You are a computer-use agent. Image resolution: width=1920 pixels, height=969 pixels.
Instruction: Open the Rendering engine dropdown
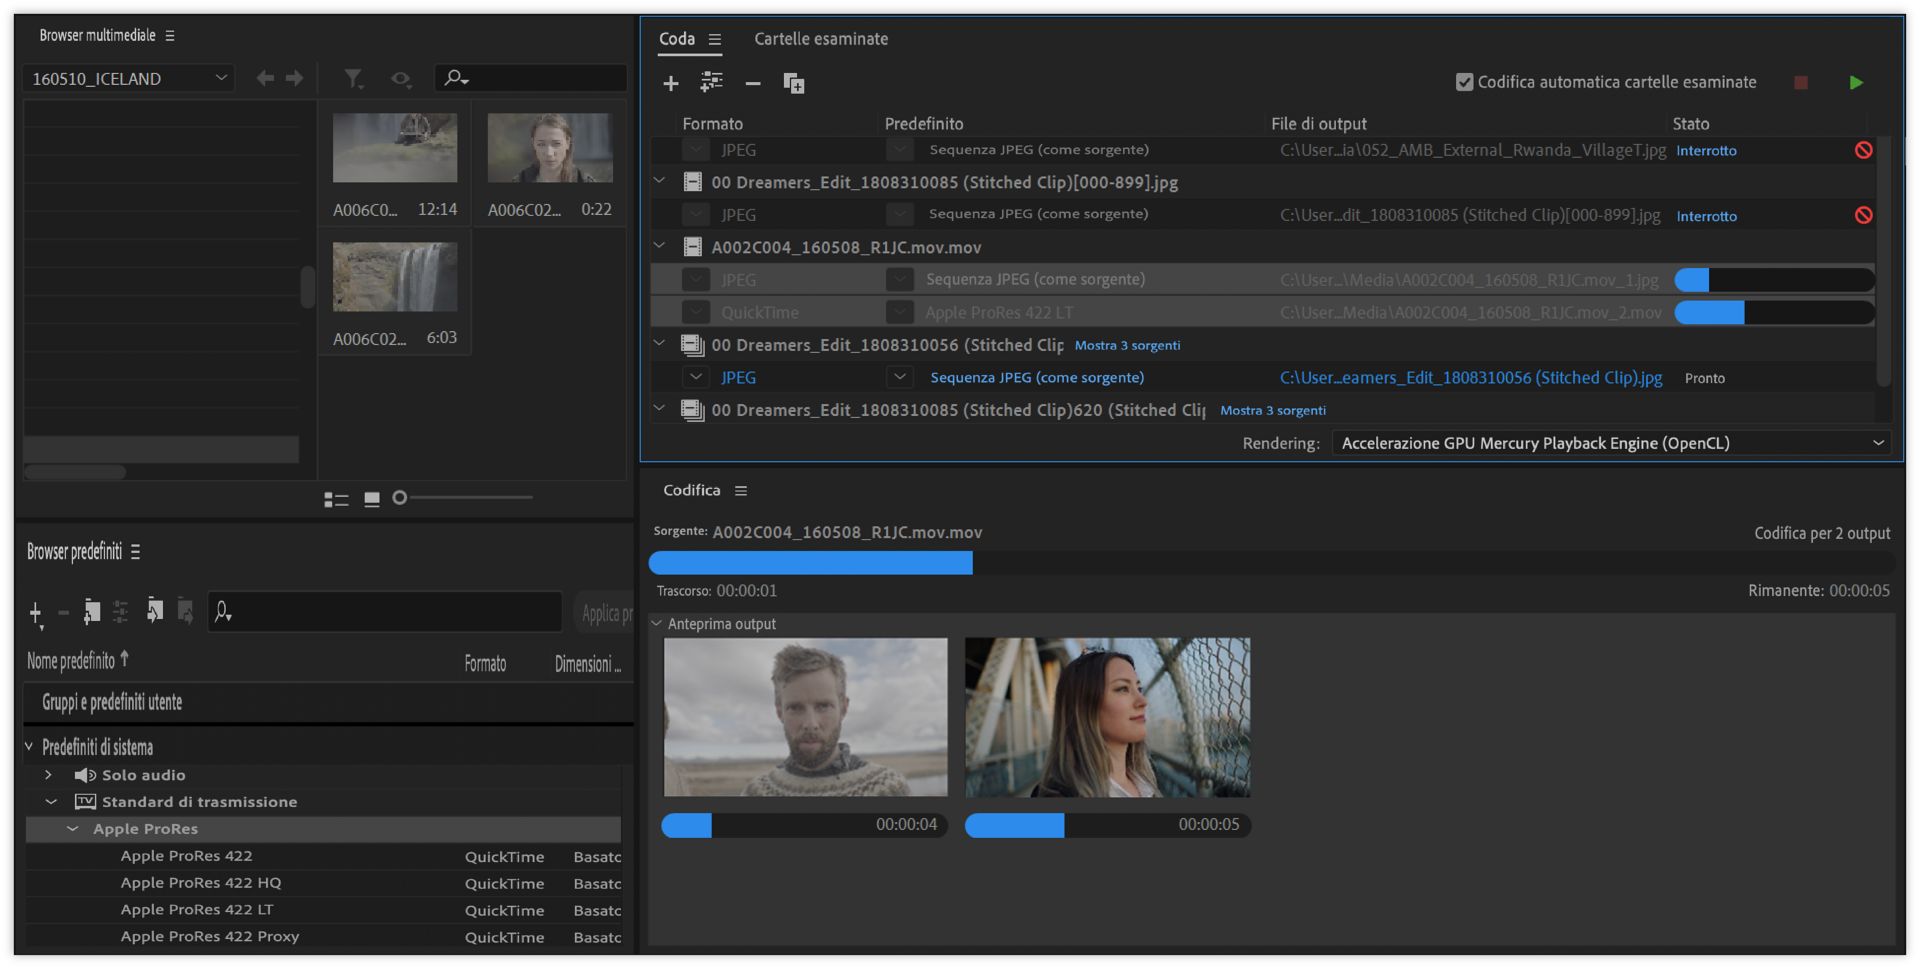pyautogui.click(x=1610, y=443)
